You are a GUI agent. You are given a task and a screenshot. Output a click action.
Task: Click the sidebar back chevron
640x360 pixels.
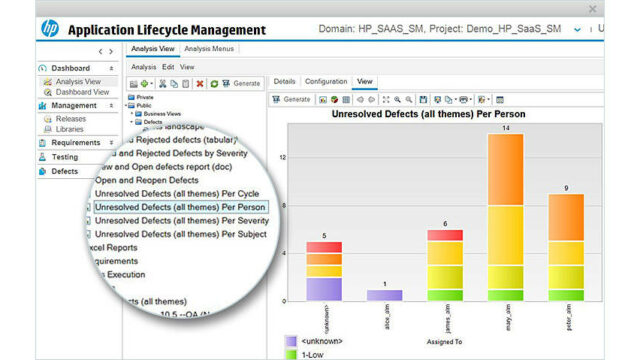(x=100, y=51)
